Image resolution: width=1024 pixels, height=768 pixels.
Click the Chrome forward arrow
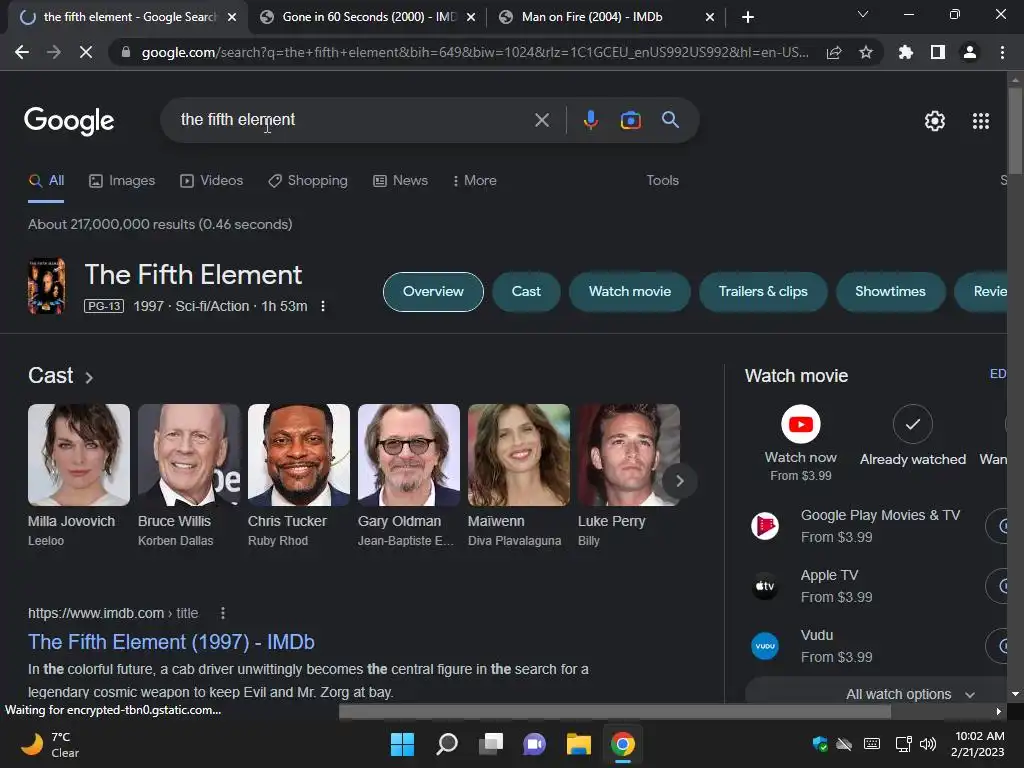54,52
